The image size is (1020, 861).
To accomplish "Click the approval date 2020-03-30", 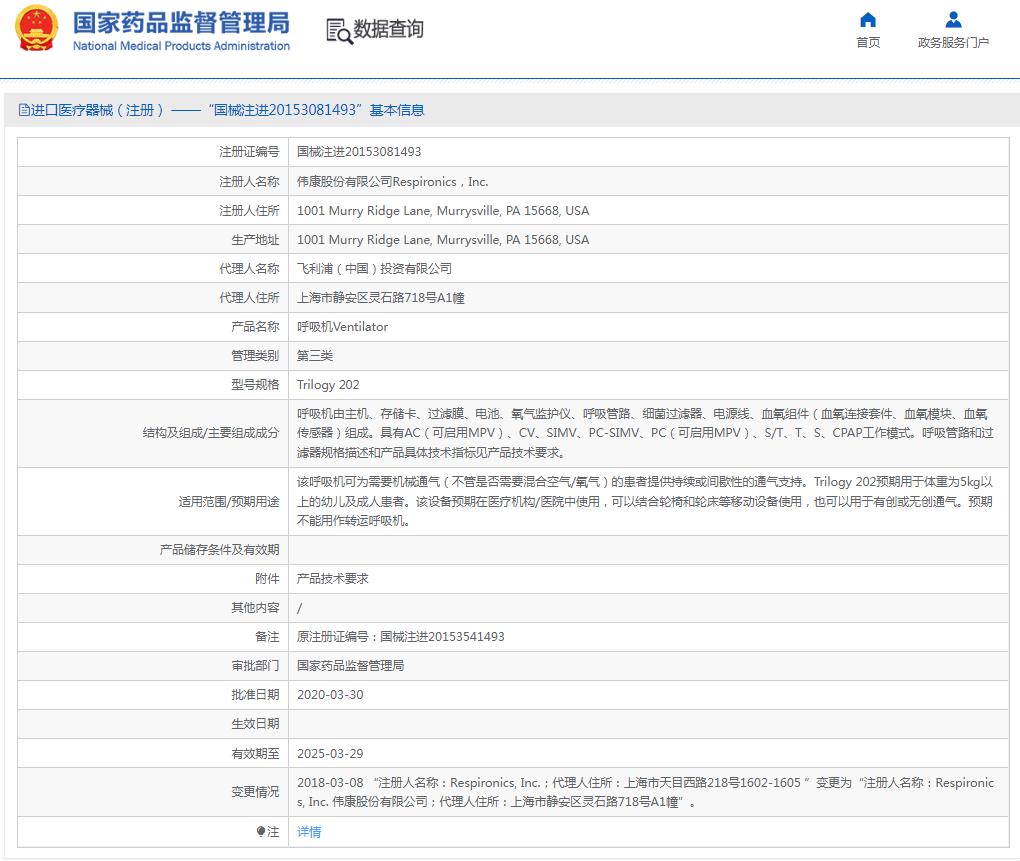I will [329, 695].
